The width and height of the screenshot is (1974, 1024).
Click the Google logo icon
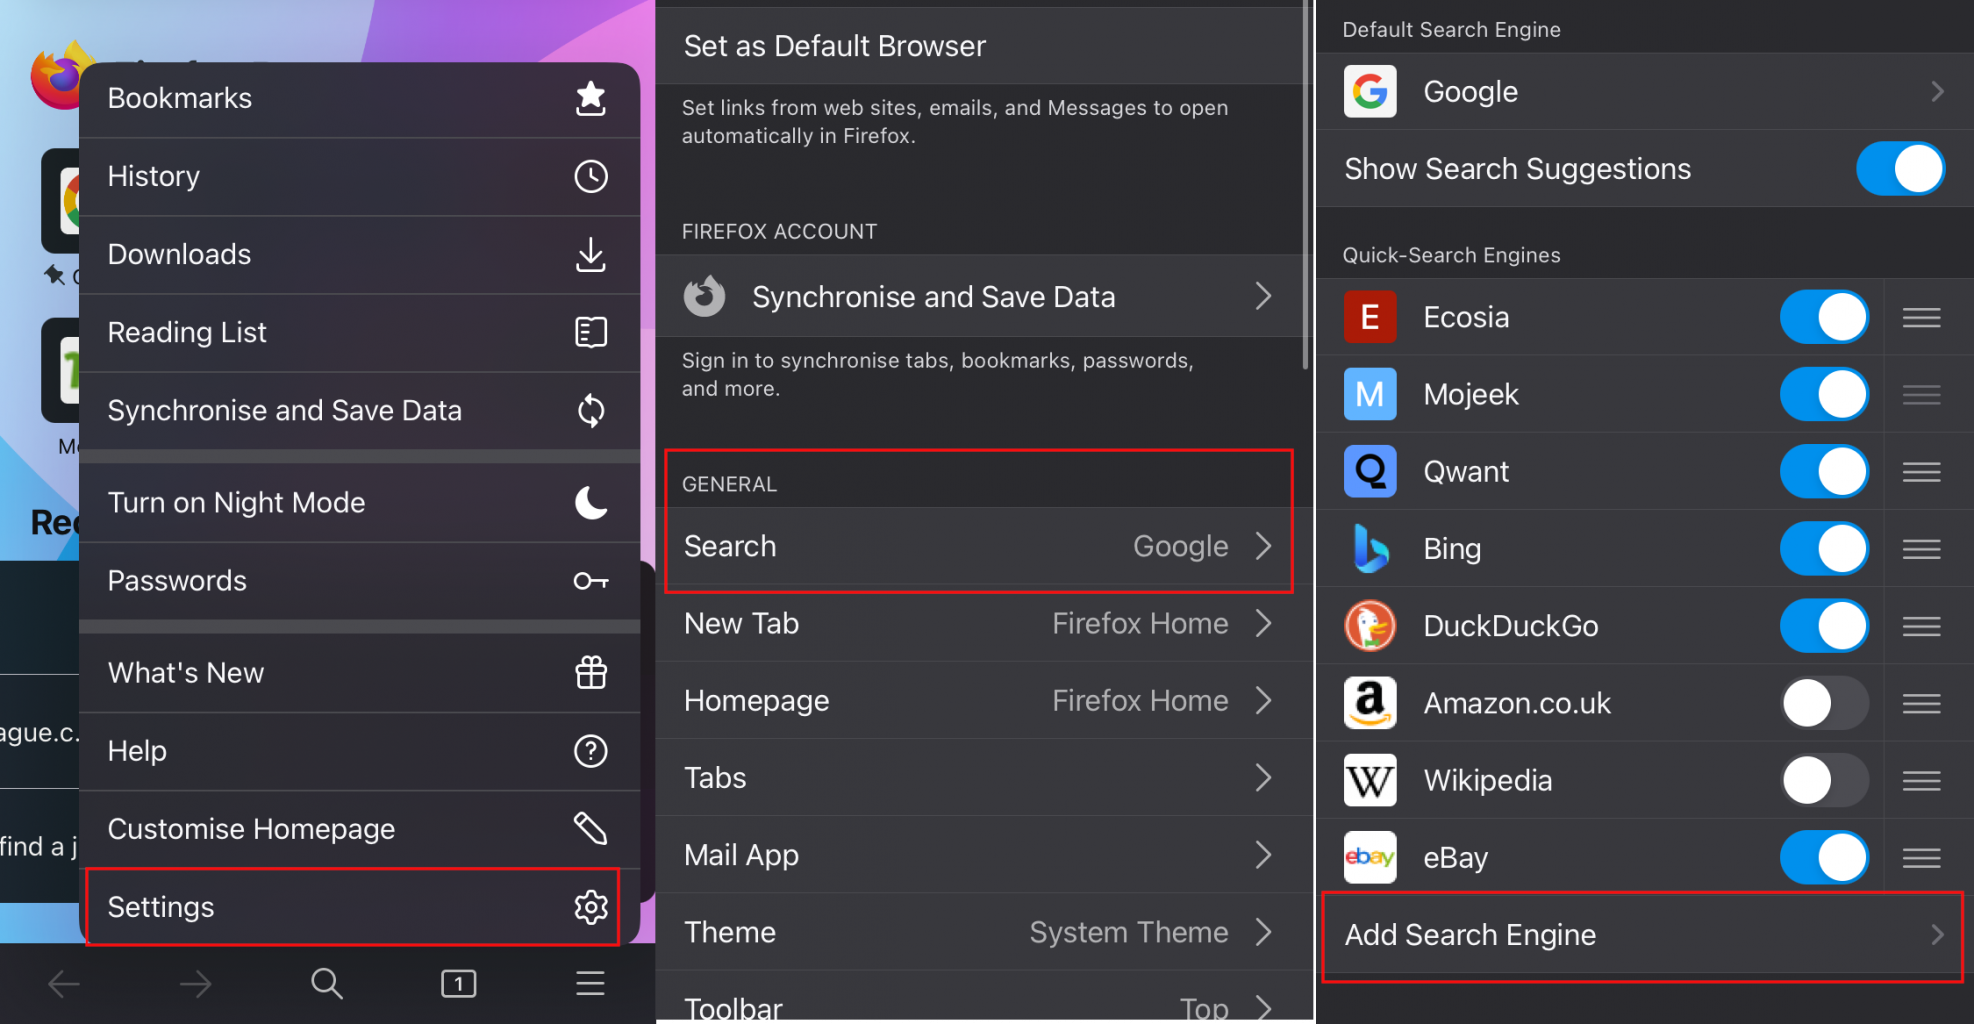(x=1370, y=92)
